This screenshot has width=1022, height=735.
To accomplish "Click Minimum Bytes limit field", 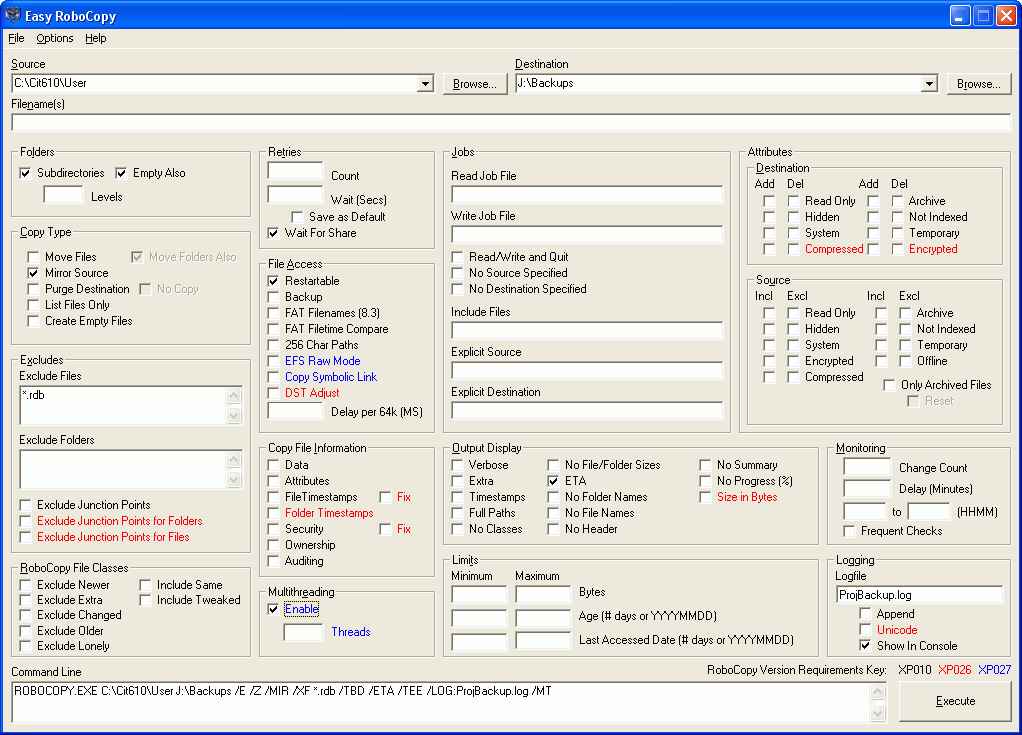I will click(x=479, y=594).
